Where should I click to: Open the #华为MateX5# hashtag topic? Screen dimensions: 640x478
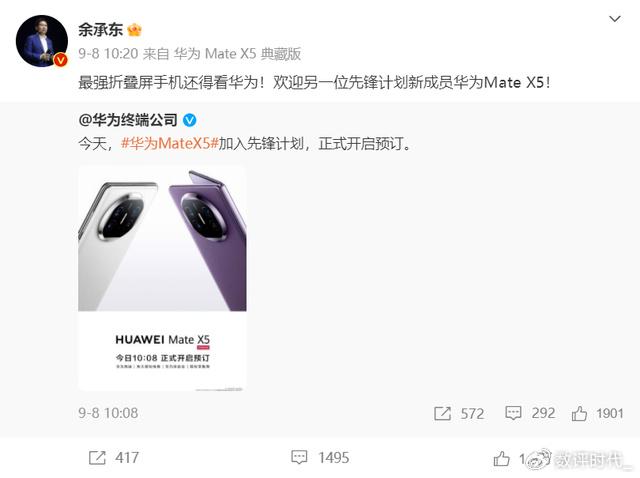(x=170, y=144)
